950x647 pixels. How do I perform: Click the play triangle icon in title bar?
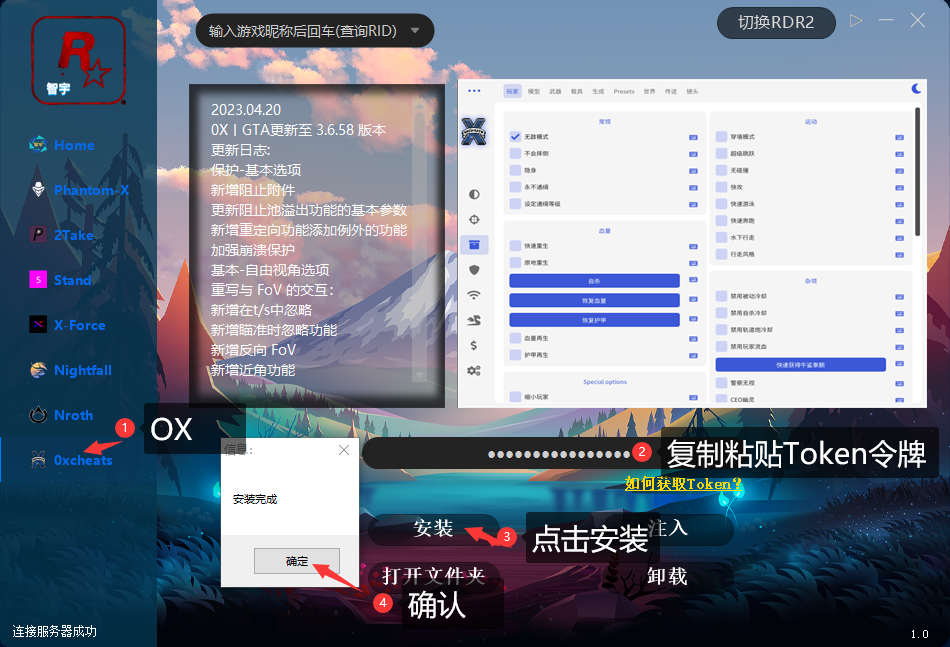tap(855, 21)
